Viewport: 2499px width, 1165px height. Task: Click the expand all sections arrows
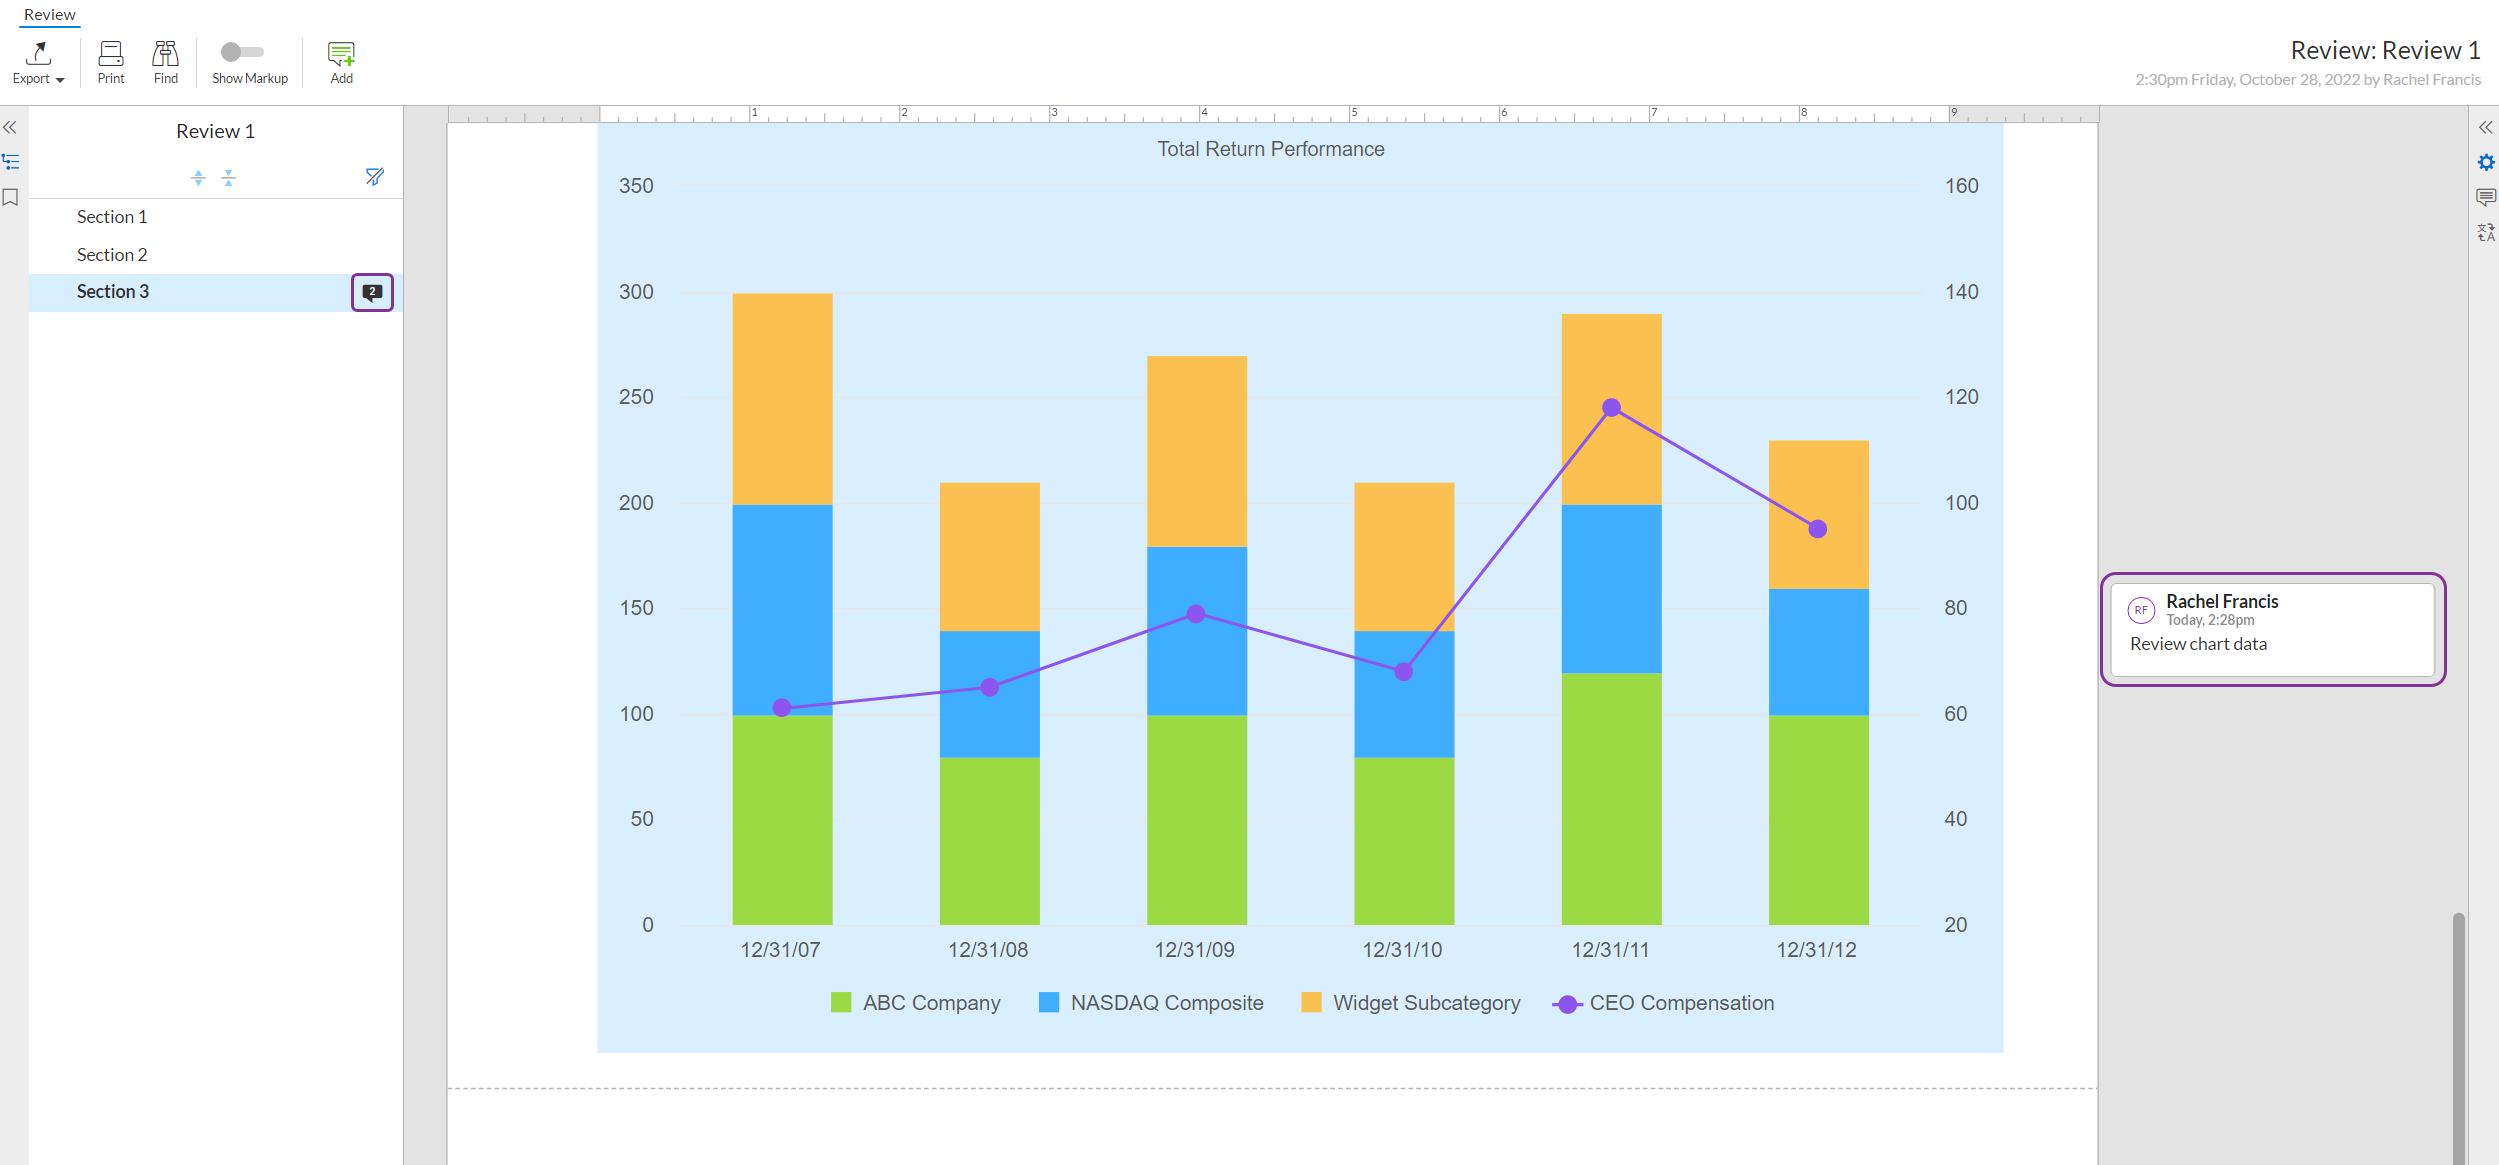tap(198, 177)
